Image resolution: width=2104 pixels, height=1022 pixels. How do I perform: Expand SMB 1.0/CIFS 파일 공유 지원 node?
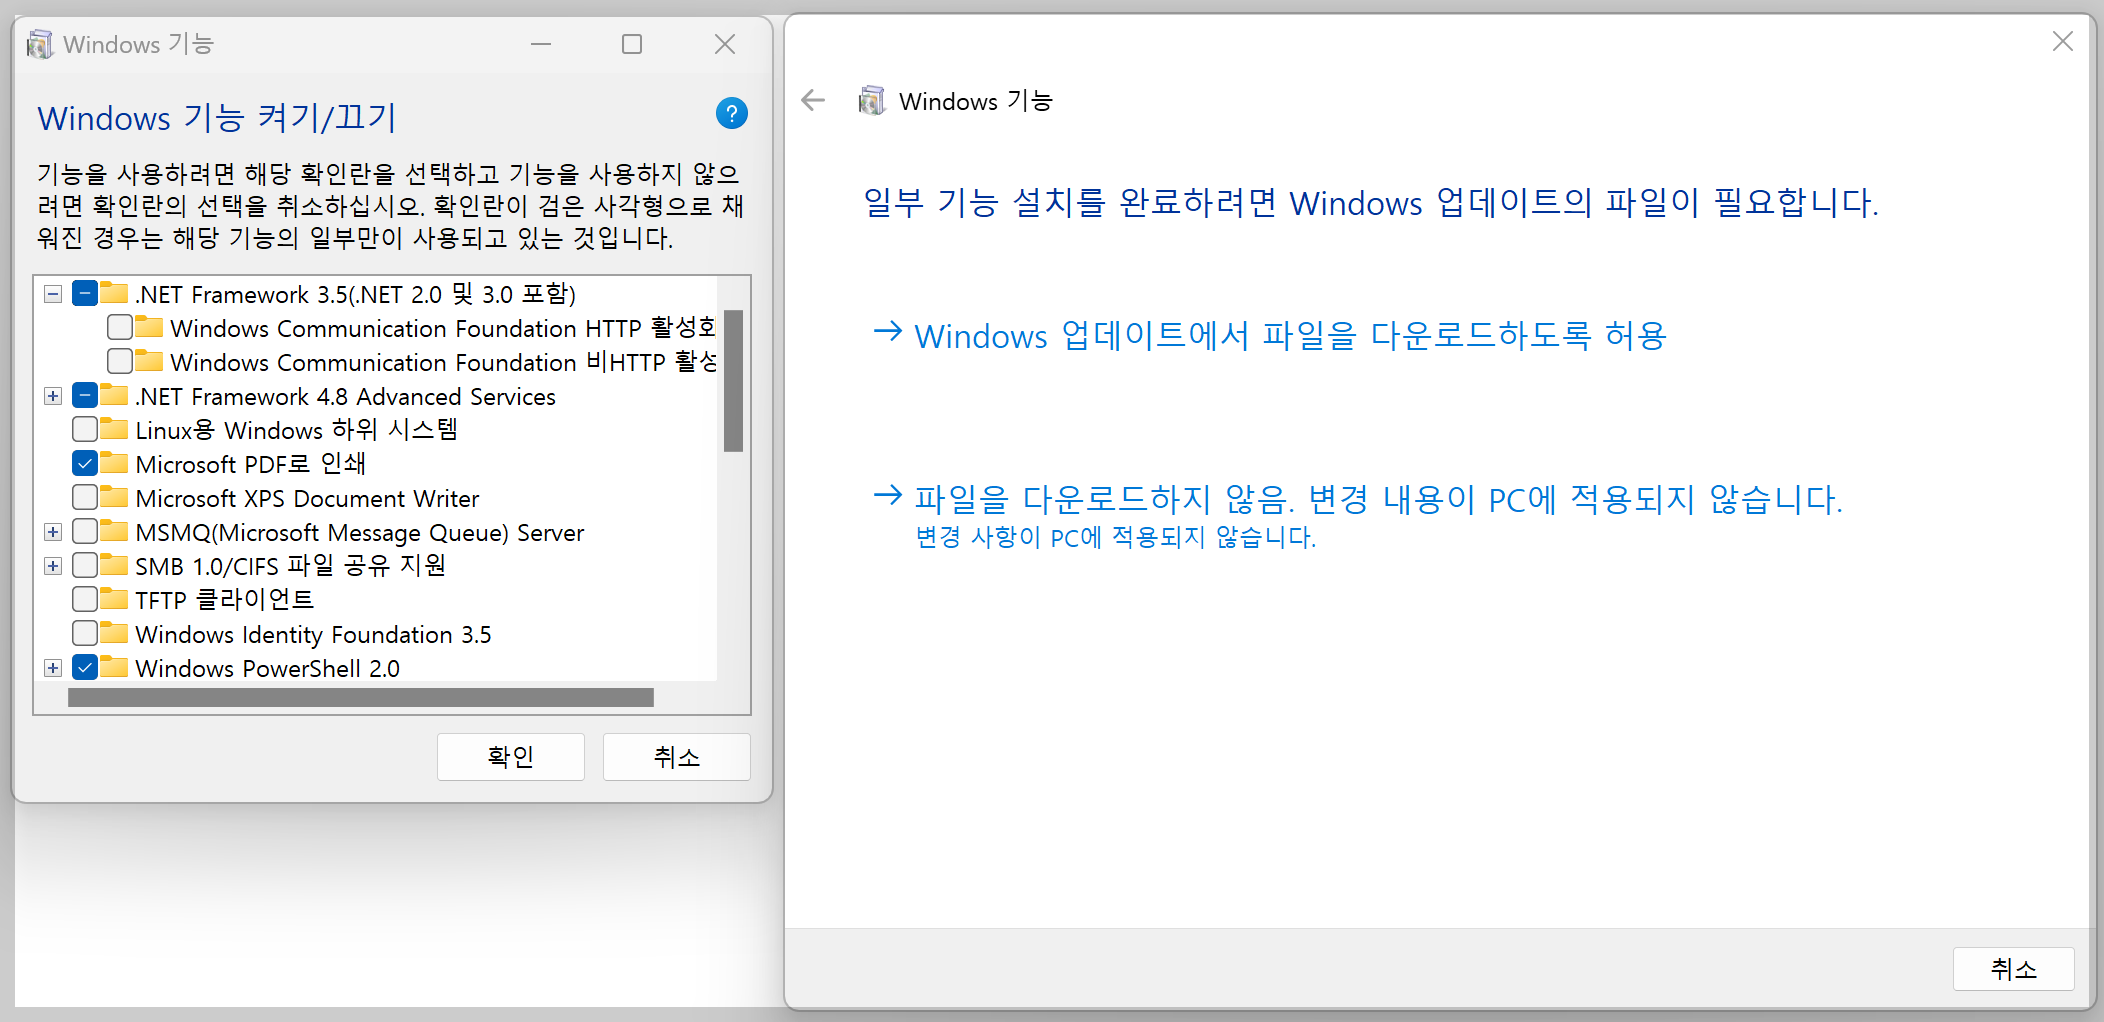[x=53, y=566]
